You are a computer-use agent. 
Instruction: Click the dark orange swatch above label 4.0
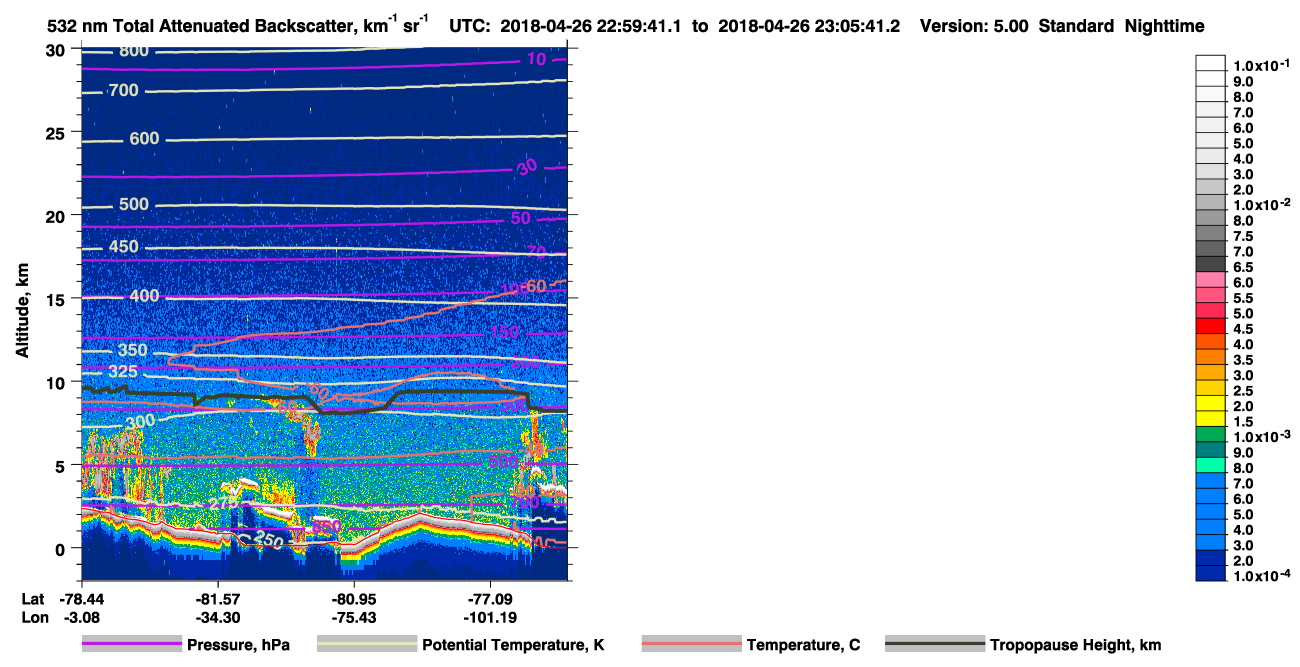tap(1210, 341)
